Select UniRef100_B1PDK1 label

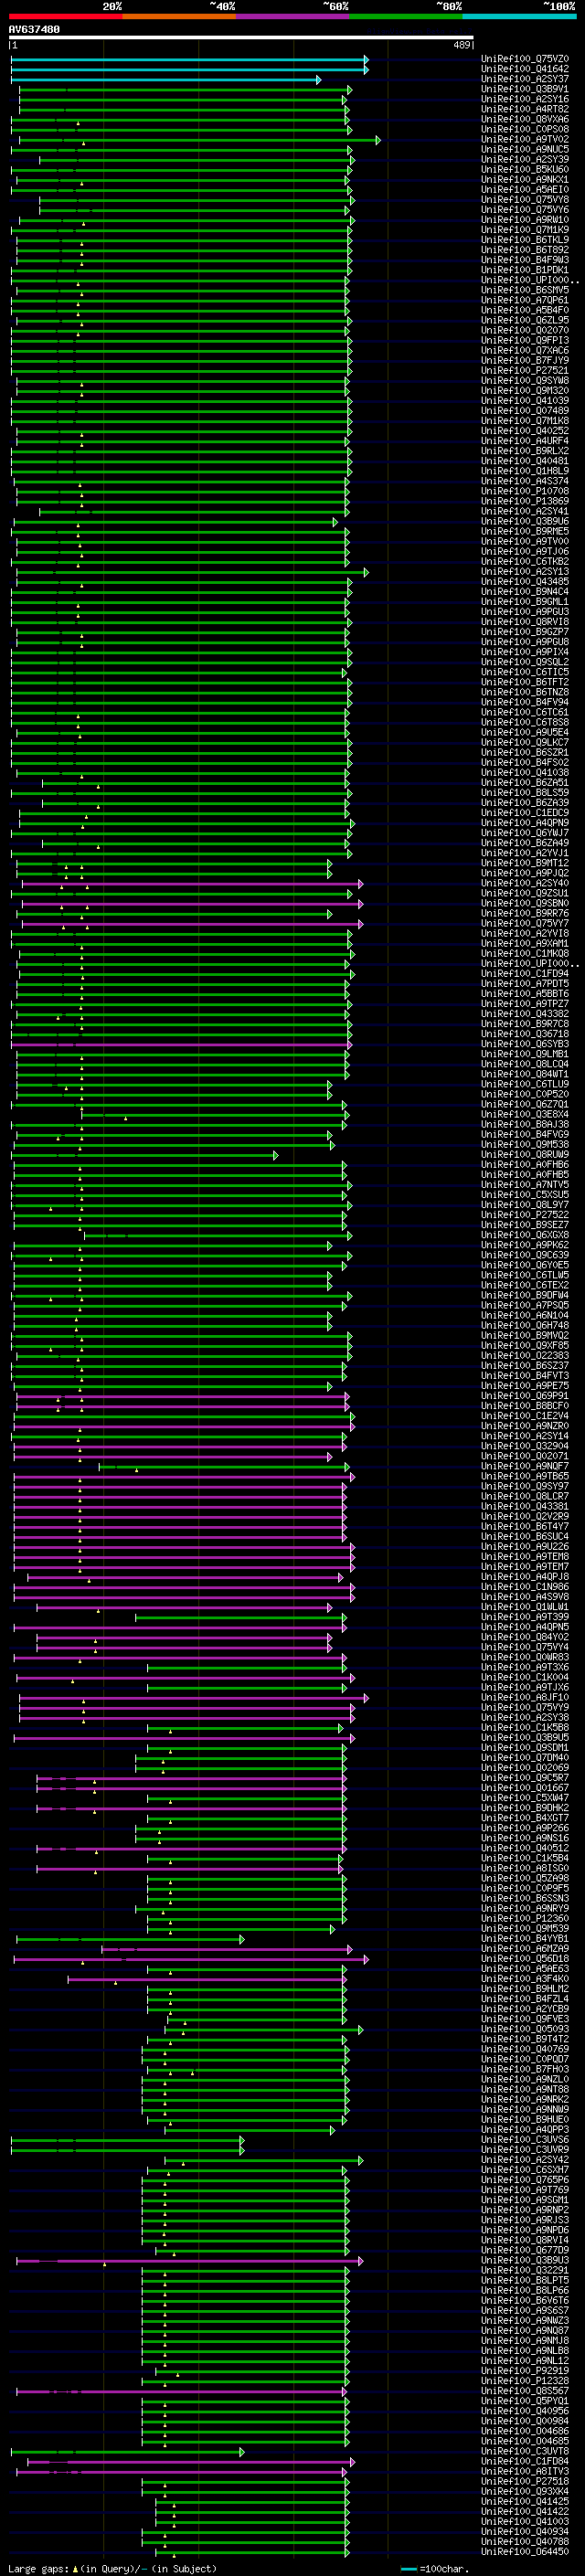[525, 270]
